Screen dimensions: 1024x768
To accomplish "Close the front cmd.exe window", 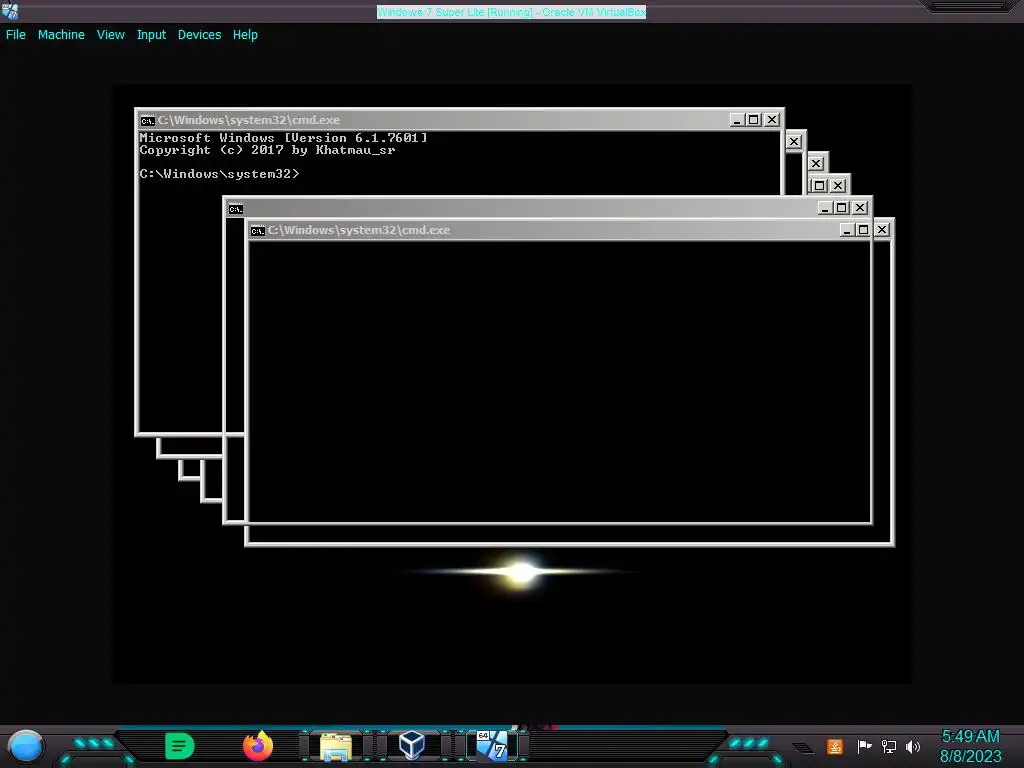I will [882, 230].
